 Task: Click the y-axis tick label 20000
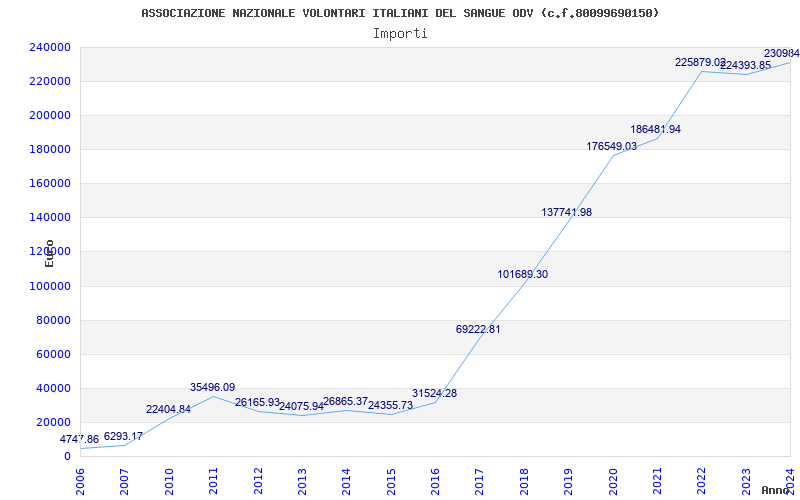click(x=53, y=422)
